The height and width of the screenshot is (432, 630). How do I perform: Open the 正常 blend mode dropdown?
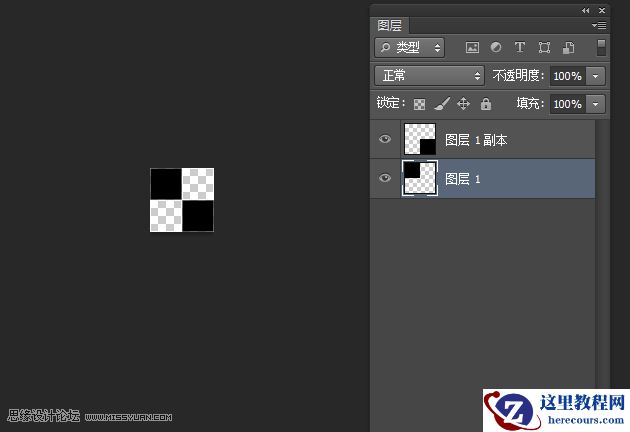tap(429, 76)
